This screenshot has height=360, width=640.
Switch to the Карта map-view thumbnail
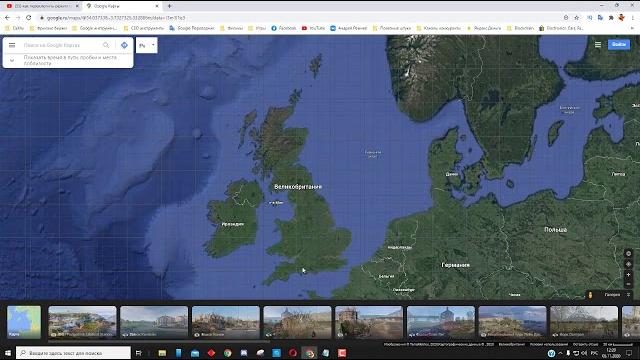tap(24, 322)
